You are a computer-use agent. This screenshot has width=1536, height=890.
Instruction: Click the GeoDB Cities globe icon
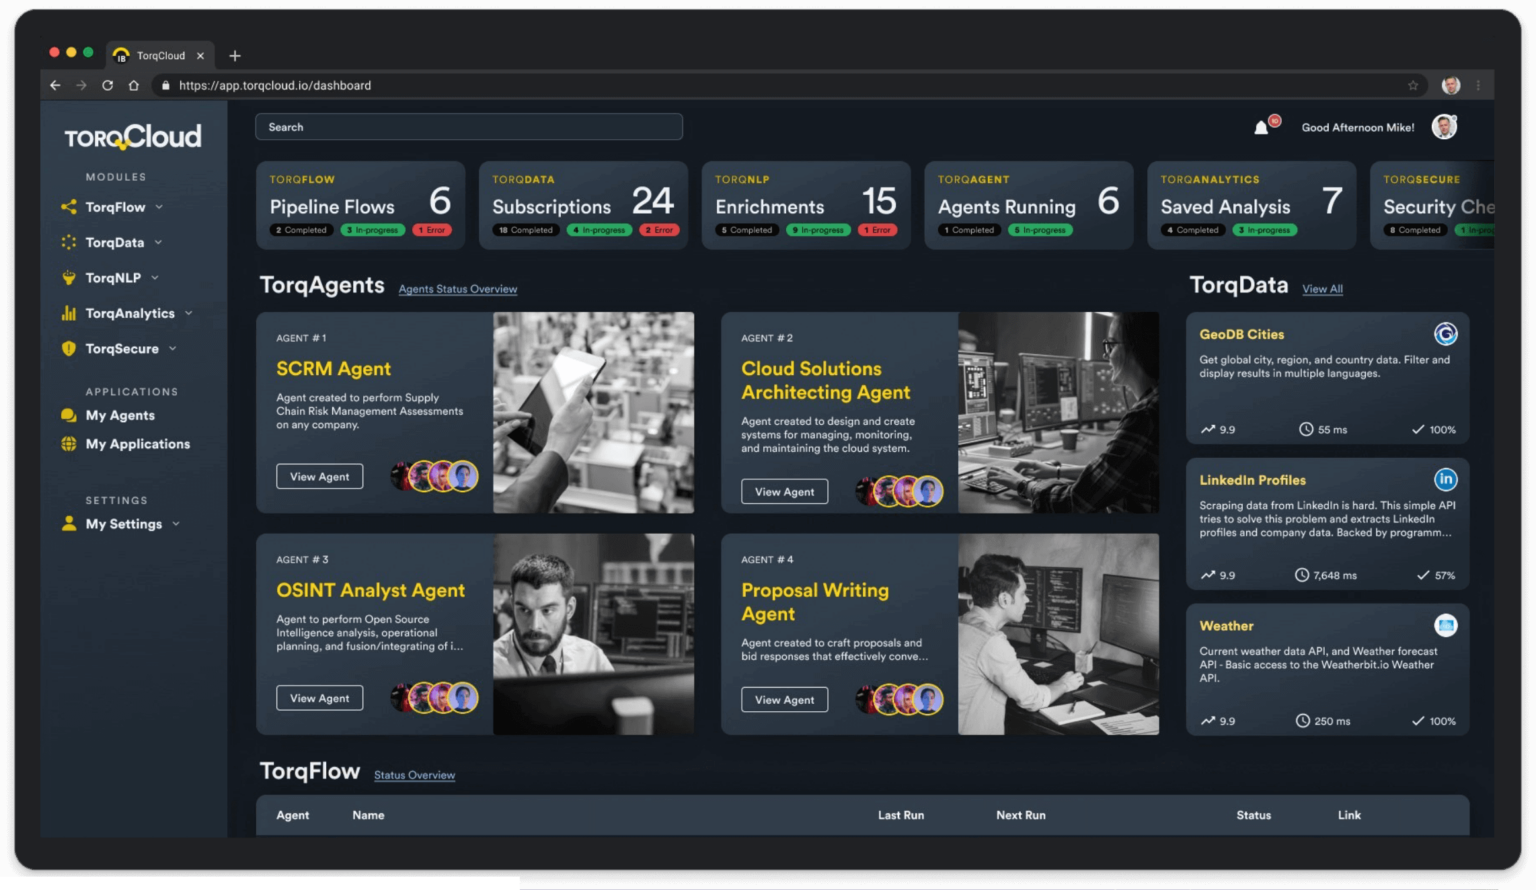point(1445,334)
